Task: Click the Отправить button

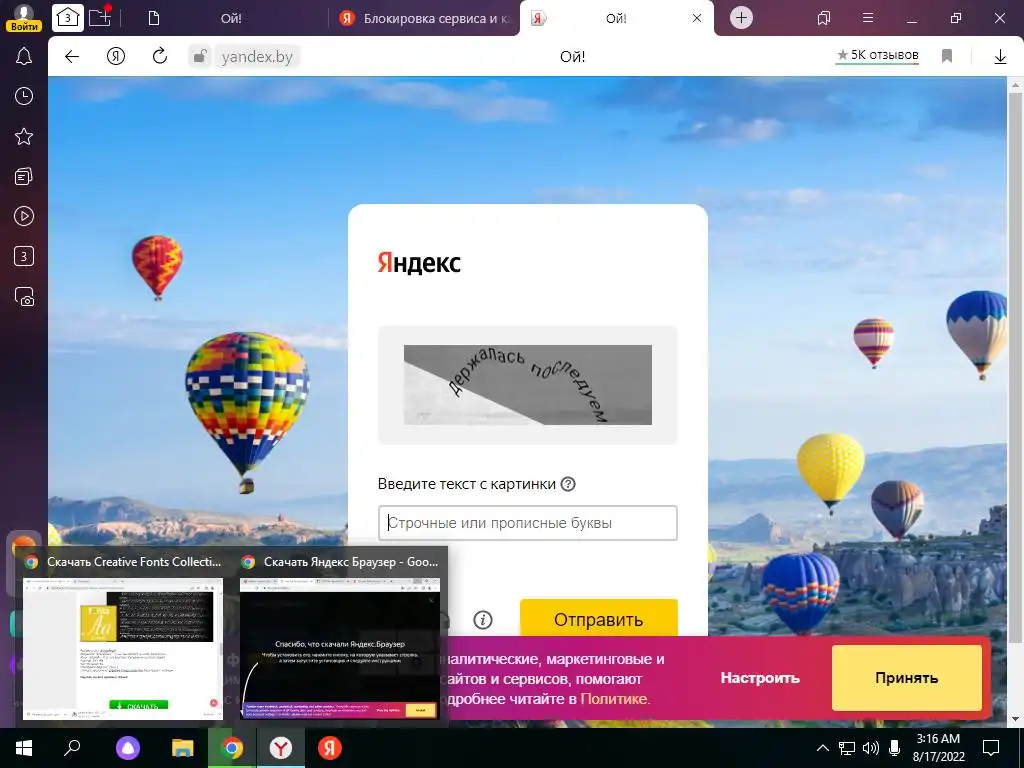Action: (599, 619)
